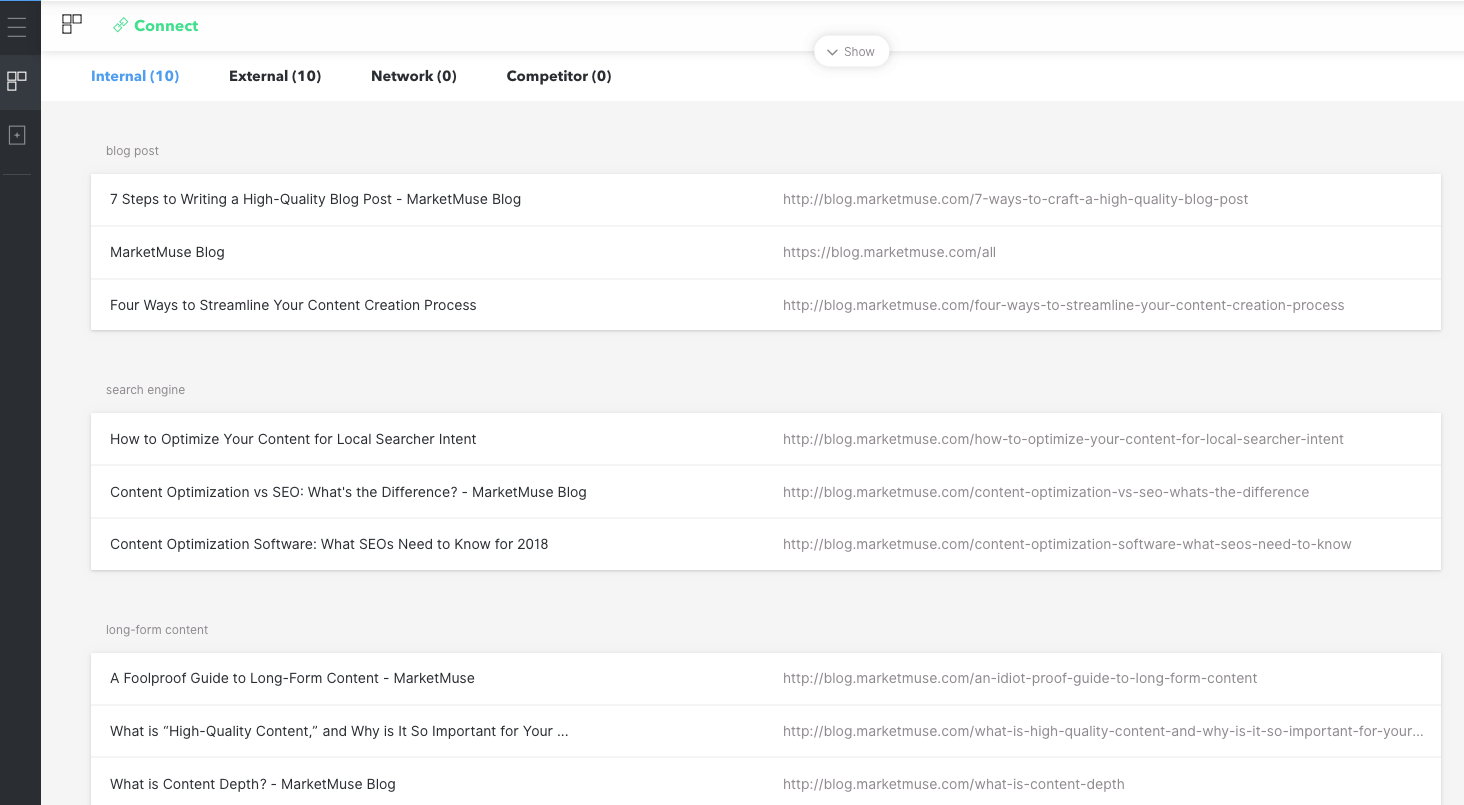
Task: Select 'What is Content Depth? - MarketMuse Blog' title
Action: pyautogui.click(x=253, y=785)
